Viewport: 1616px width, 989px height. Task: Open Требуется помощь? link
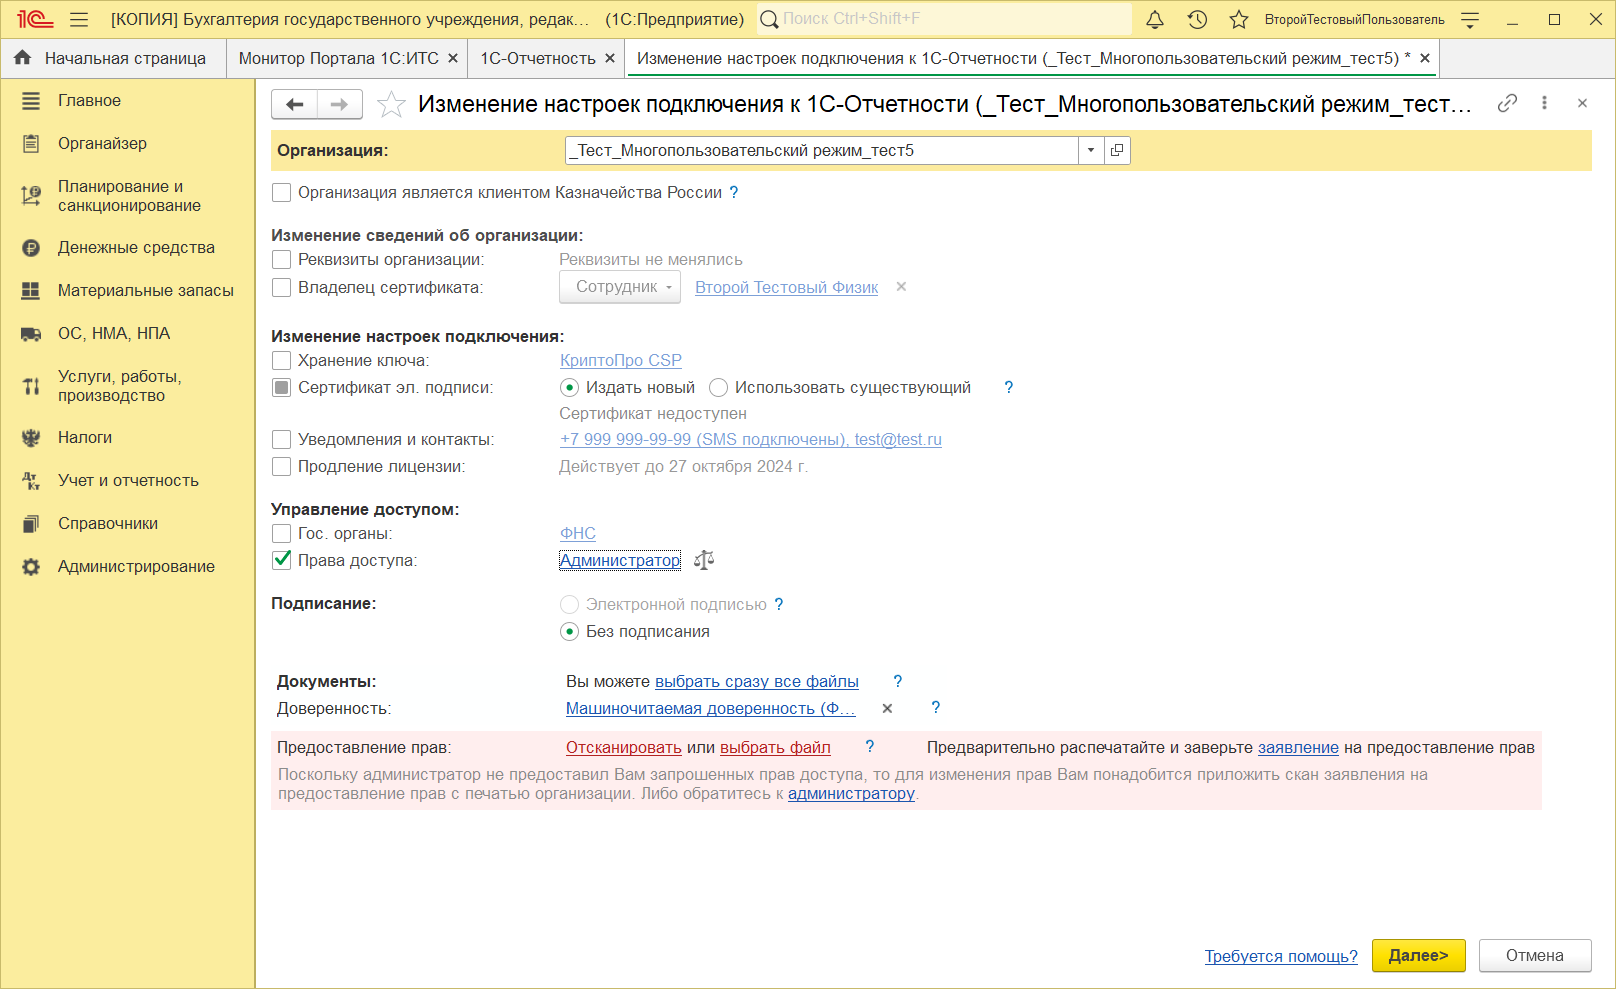pyautogui.click(x=1281, y=957)
